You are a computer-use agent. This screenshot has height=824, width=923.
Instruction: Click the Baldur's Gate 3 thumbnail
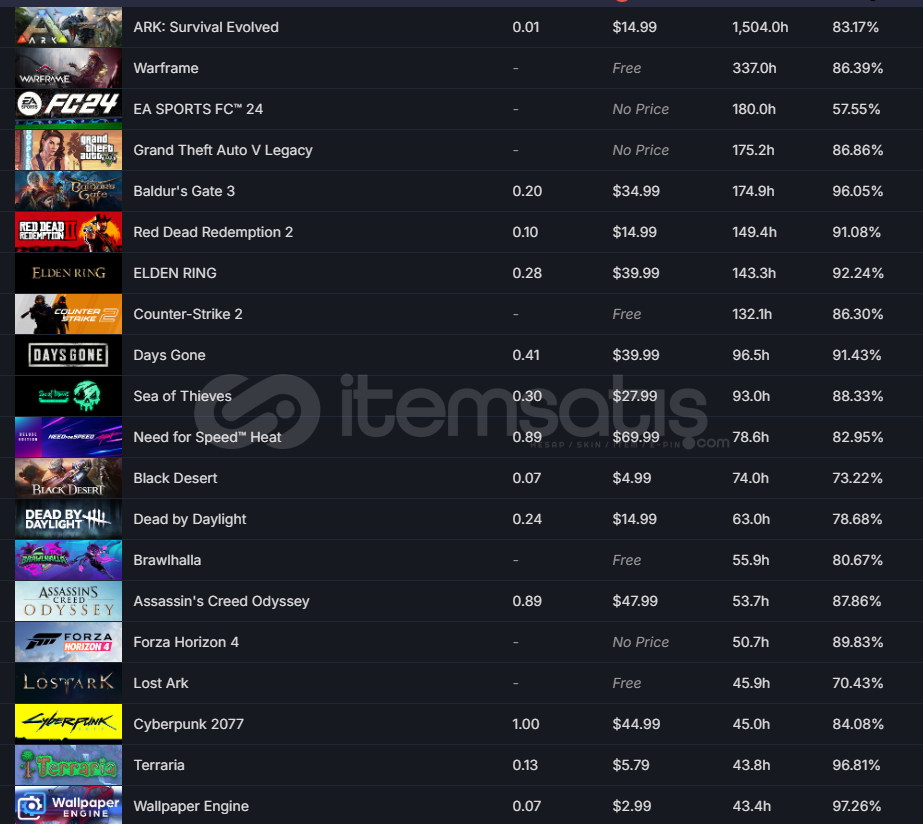(68, 191)
